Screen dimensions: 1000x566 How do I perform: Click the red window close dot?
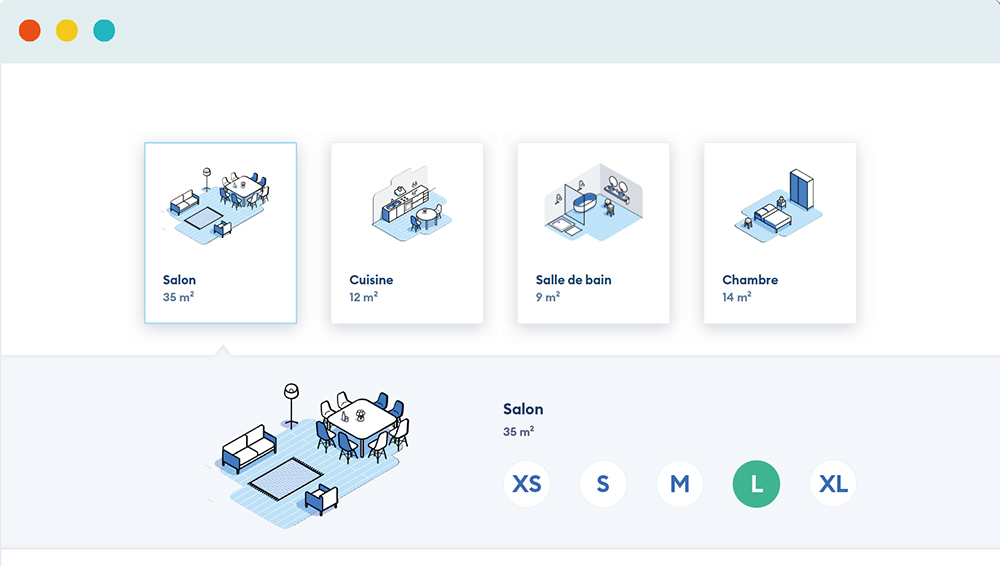click(x=30, y=31)
